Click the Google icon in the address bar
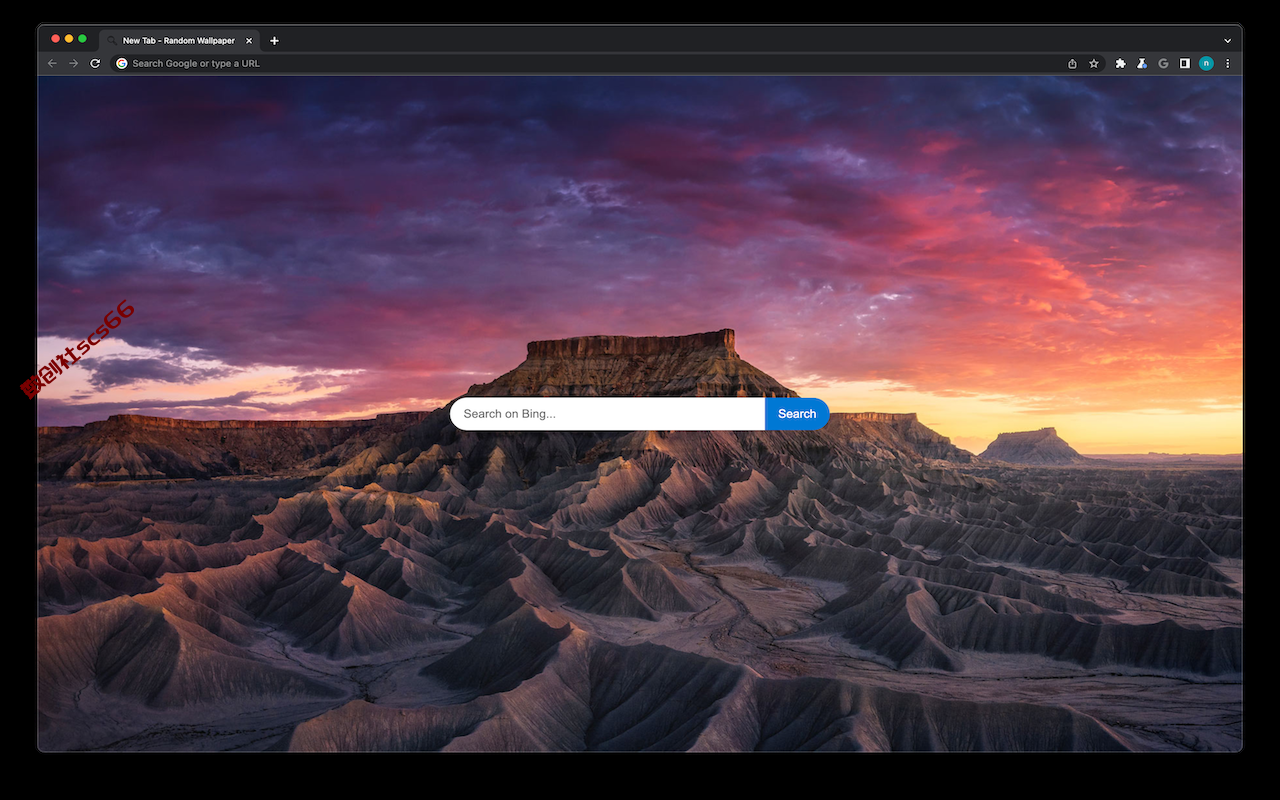The height and width of the screenshot is (800, 1280). point(122,63)
